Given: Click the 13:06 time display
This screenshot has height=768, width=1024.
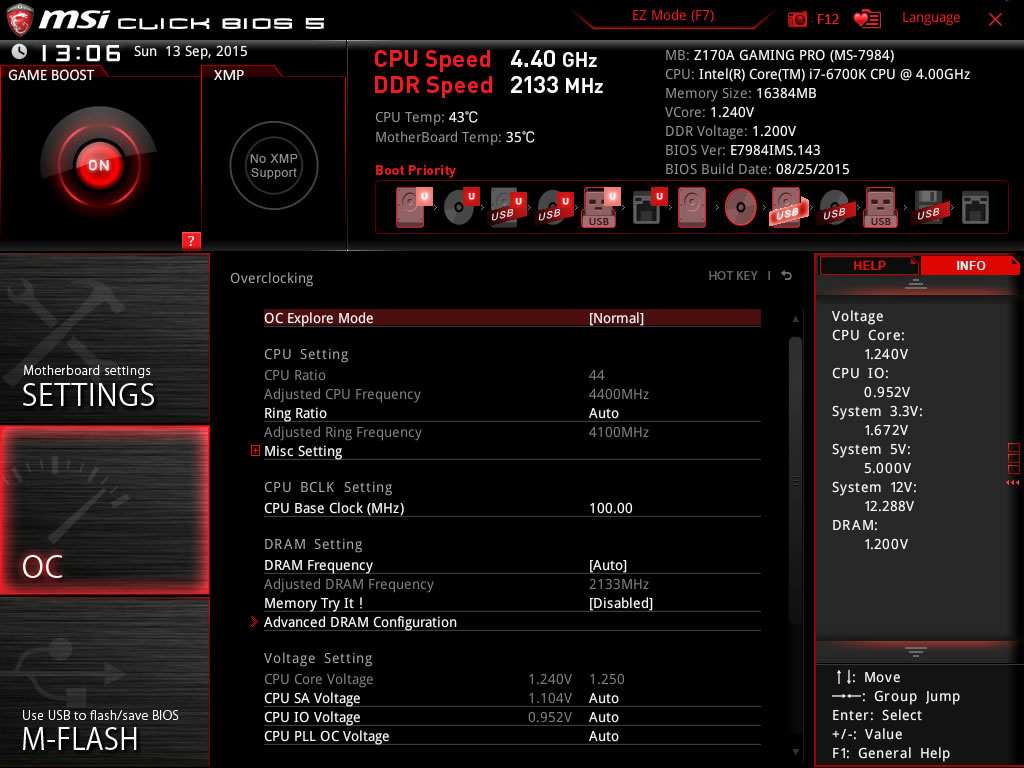Looking at the screenshot, I should pos(81,52).
